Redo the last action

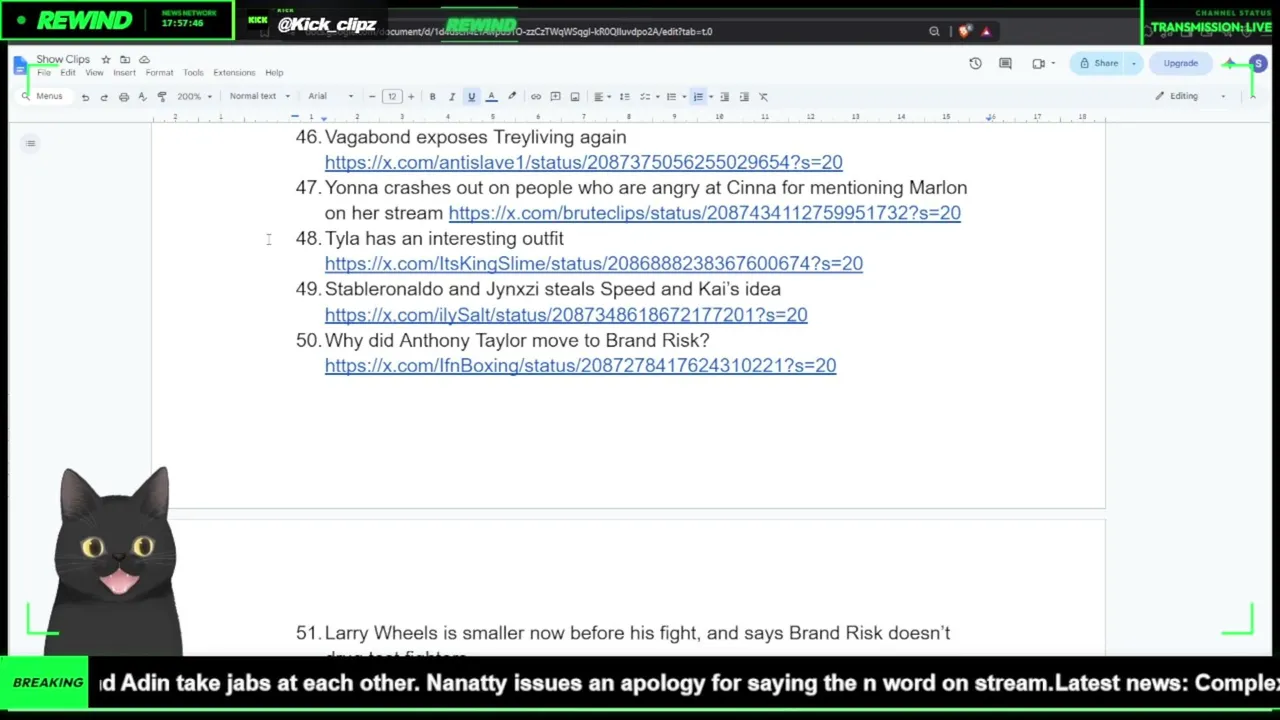(104, 97)
